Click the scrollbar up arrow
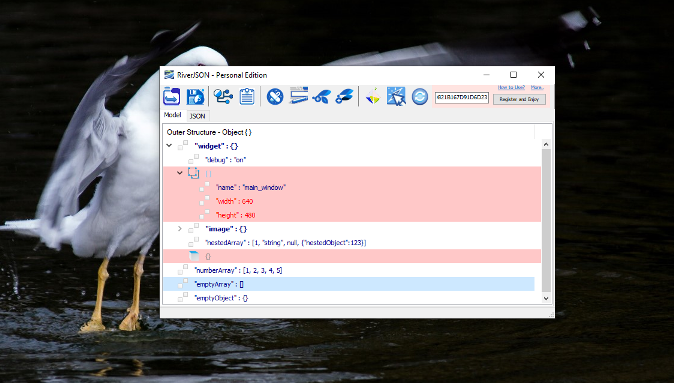674x383 pixels. 546,144
